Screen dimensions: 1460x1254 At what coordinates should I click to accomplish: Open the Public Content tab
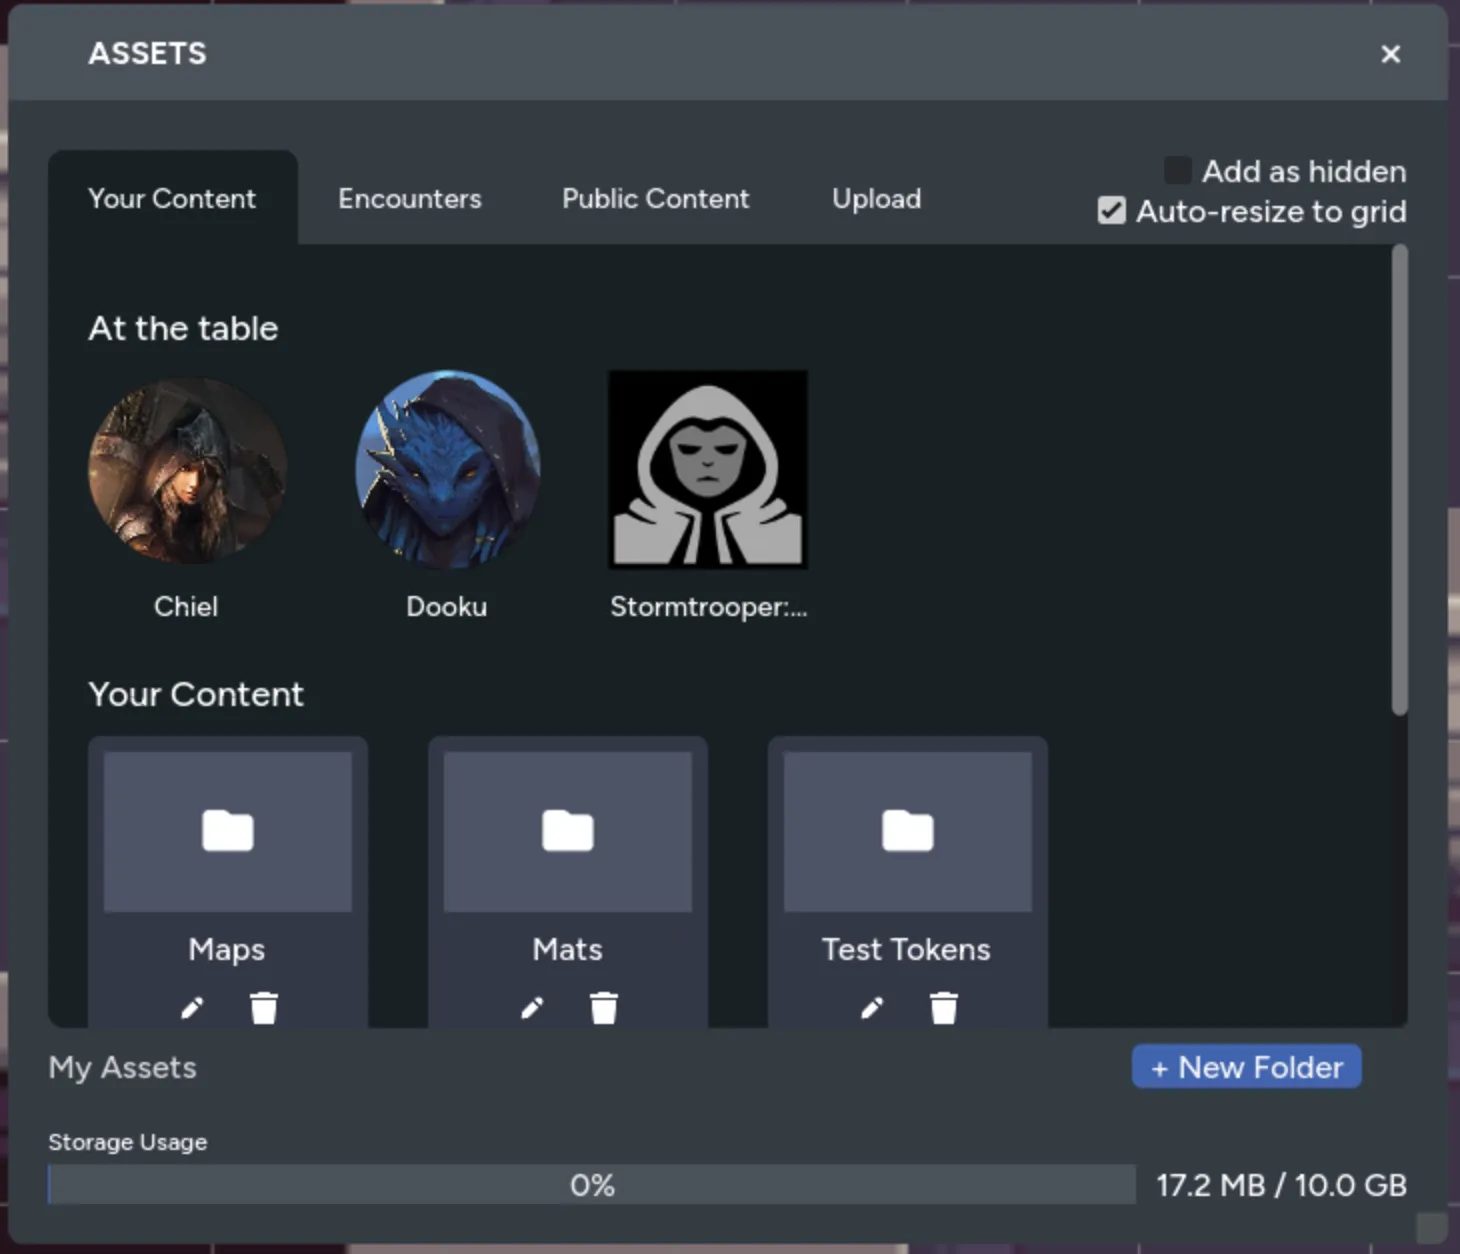[655, 198]
